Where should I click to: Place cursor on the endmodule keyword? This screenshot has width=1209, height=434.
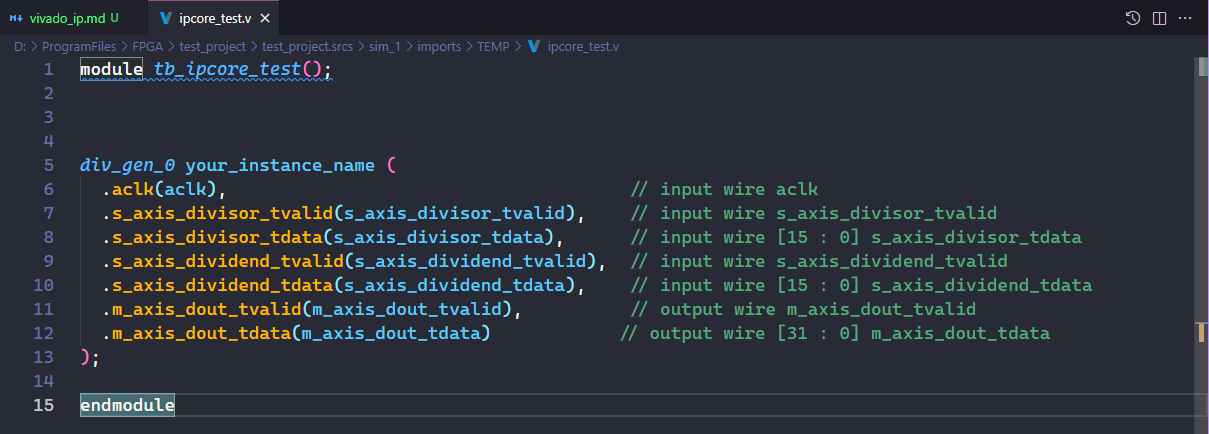[x=127, y=405]
